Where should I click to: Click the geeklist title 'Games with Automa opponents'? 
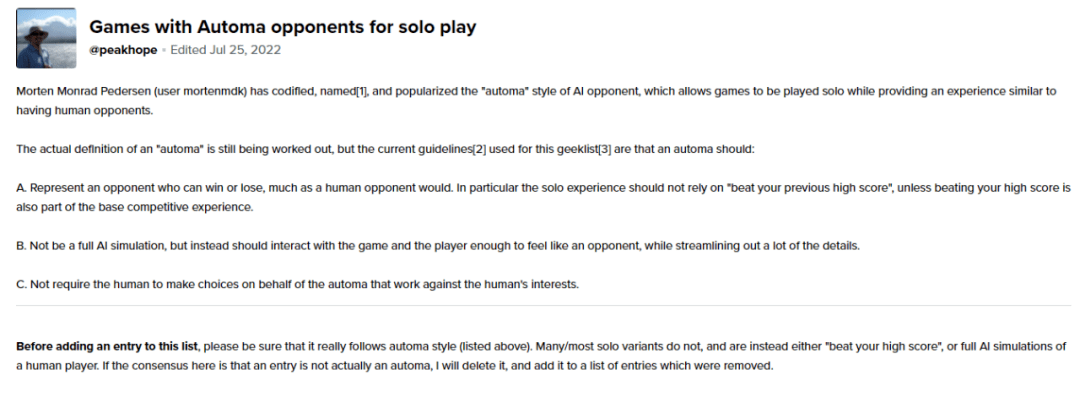(282, 26)
